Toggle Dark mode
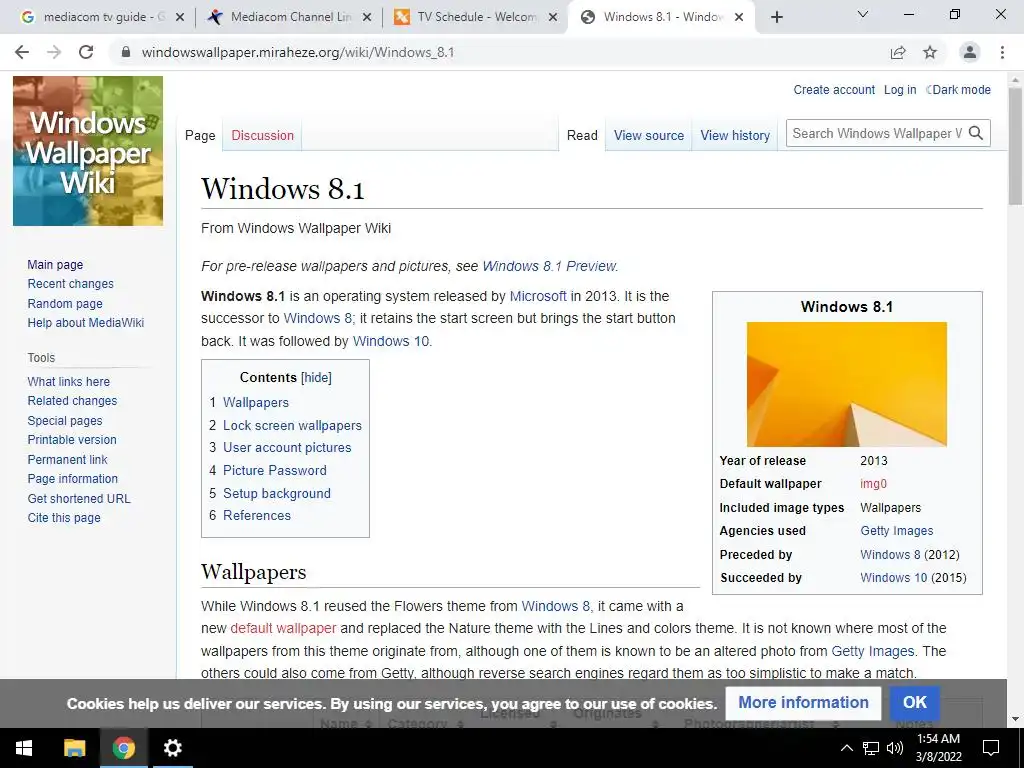1024x768 pixels. coord(957,89)
